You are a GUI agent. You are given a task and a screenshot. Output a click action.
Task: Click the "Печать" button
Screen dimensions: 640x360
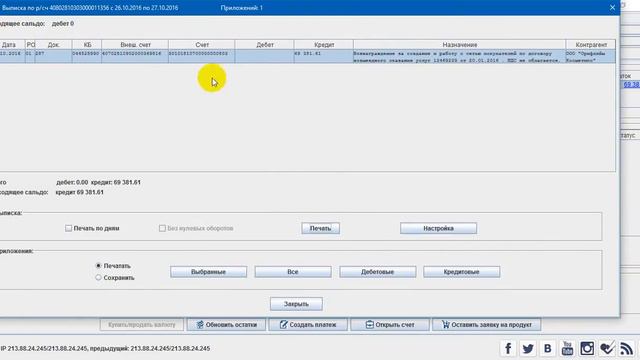(320, 228)
